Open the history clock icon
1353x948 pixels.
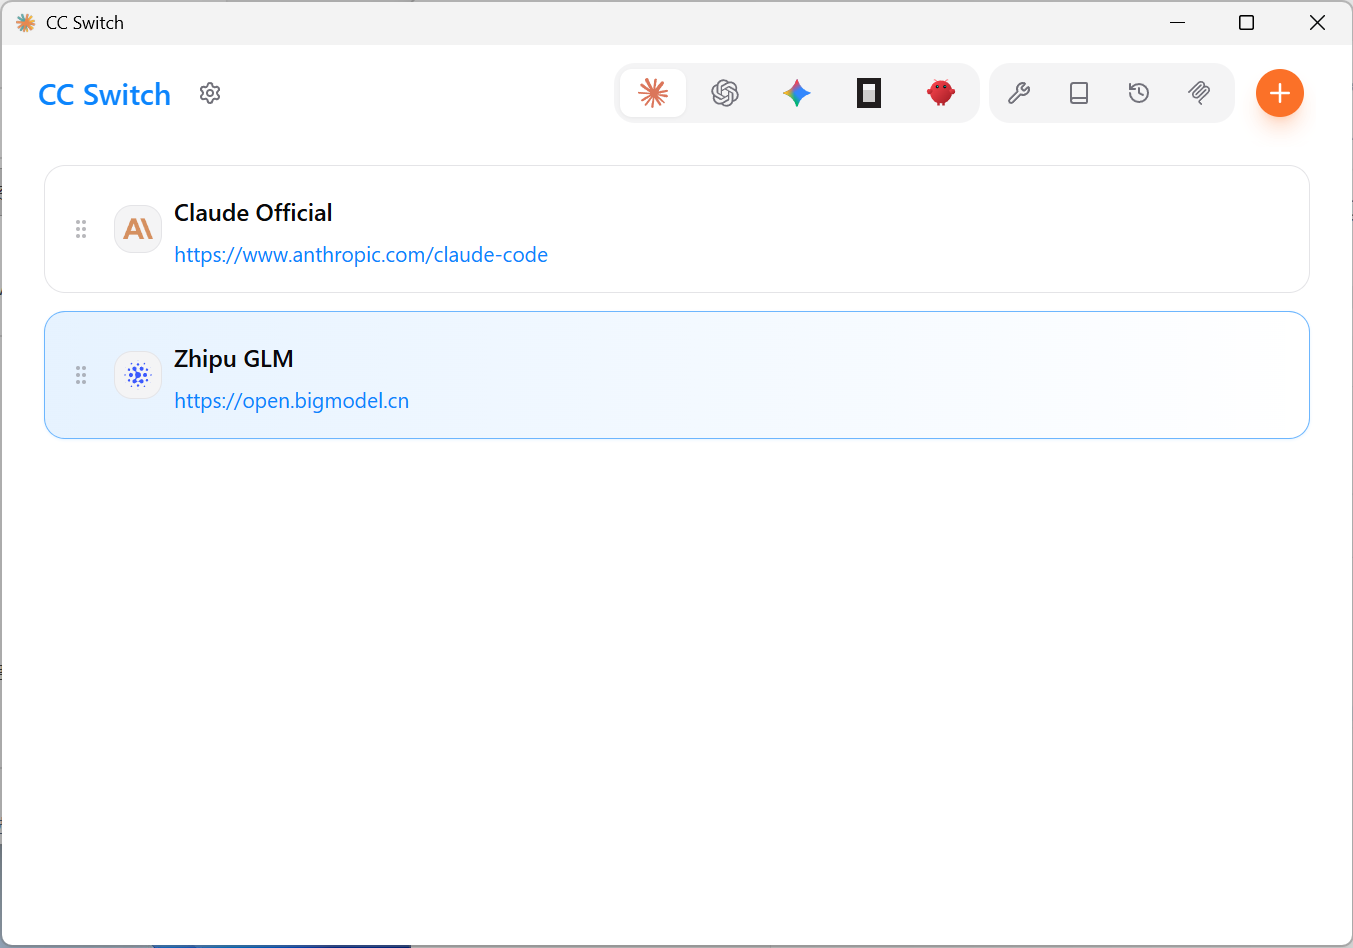coord(1139,93)
